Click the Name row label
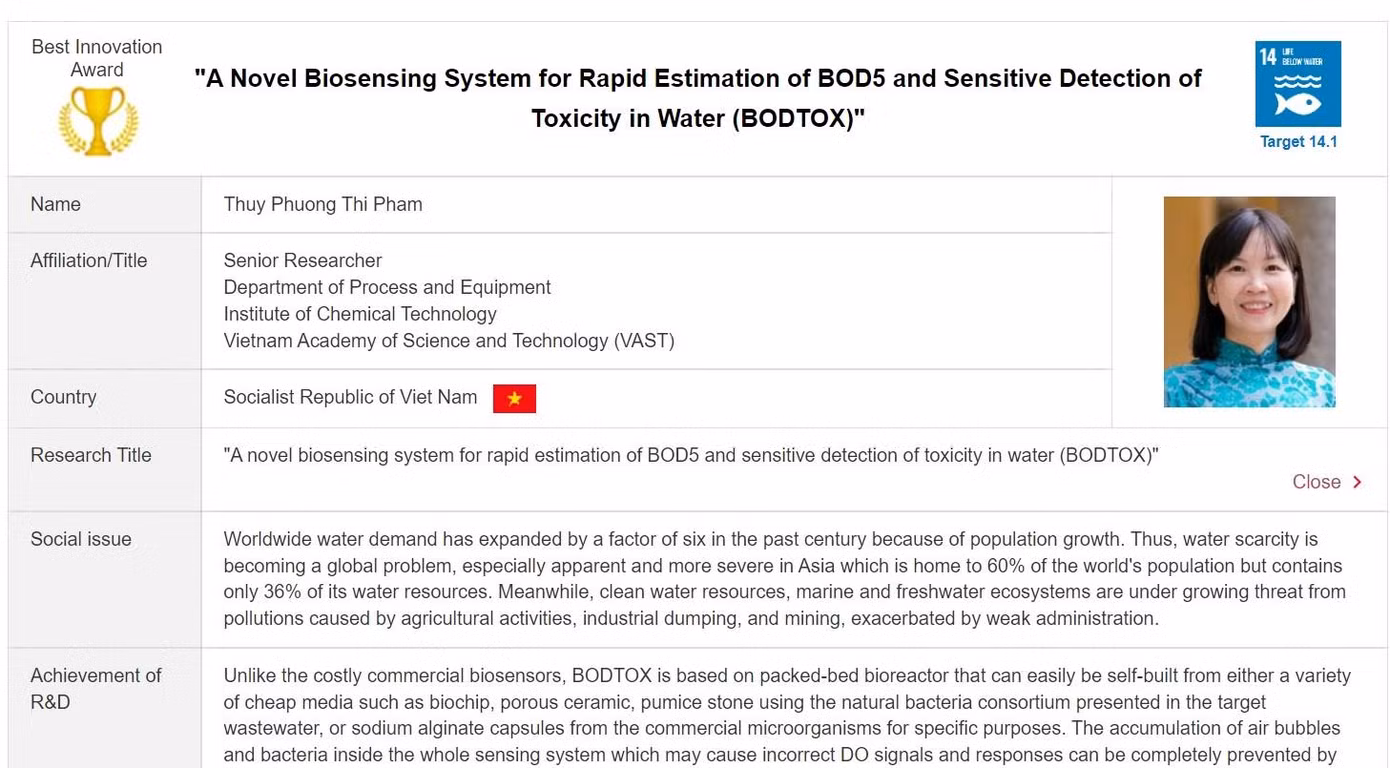The height and width of the screenshot is (768, 1390). [x=55, y=204]
